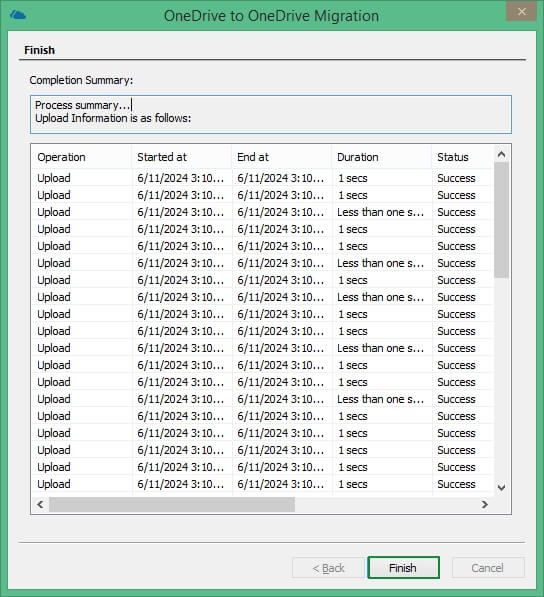Click the vertical scrollbar down arrow
This screenshot has height=597, width=544.
tap(501, 487)
